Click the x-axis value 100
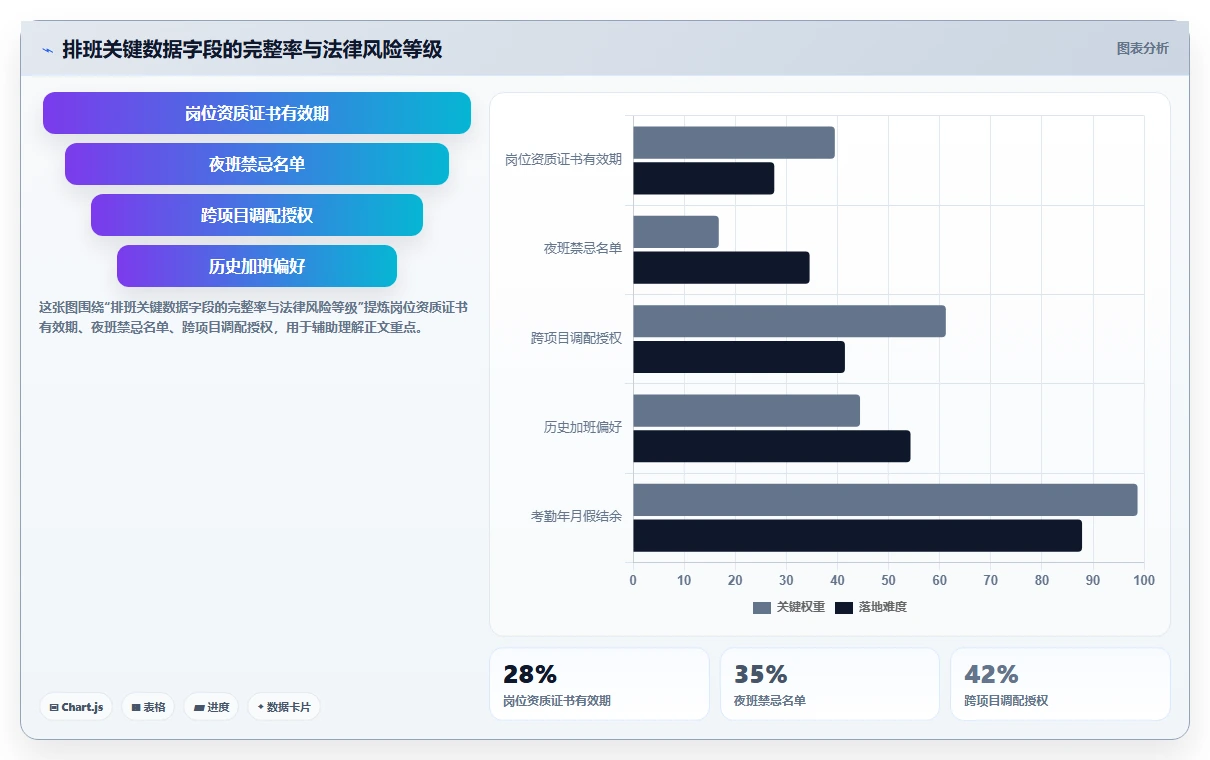This screenshot has height=760, width=1210. click(x=1144, y=580)
